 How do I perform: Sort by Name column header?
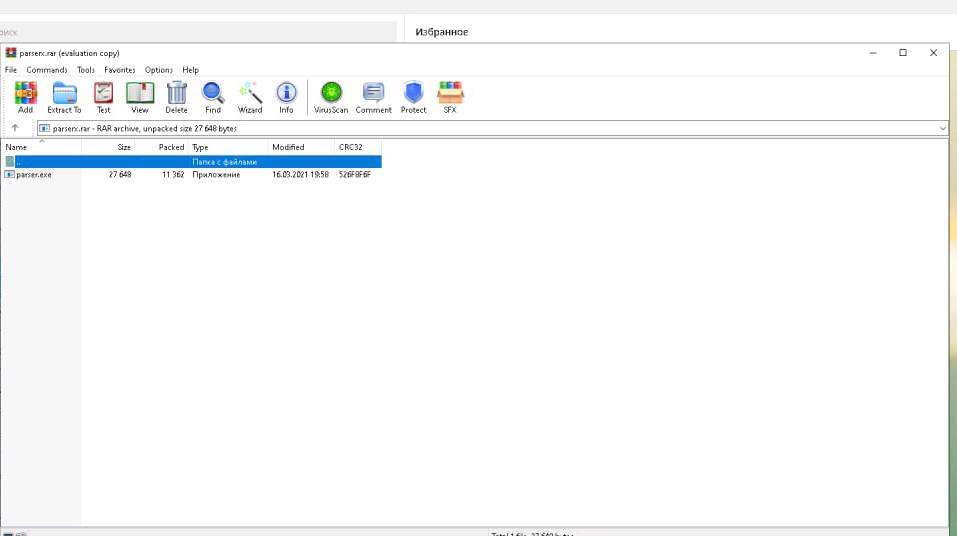(41, 147)
